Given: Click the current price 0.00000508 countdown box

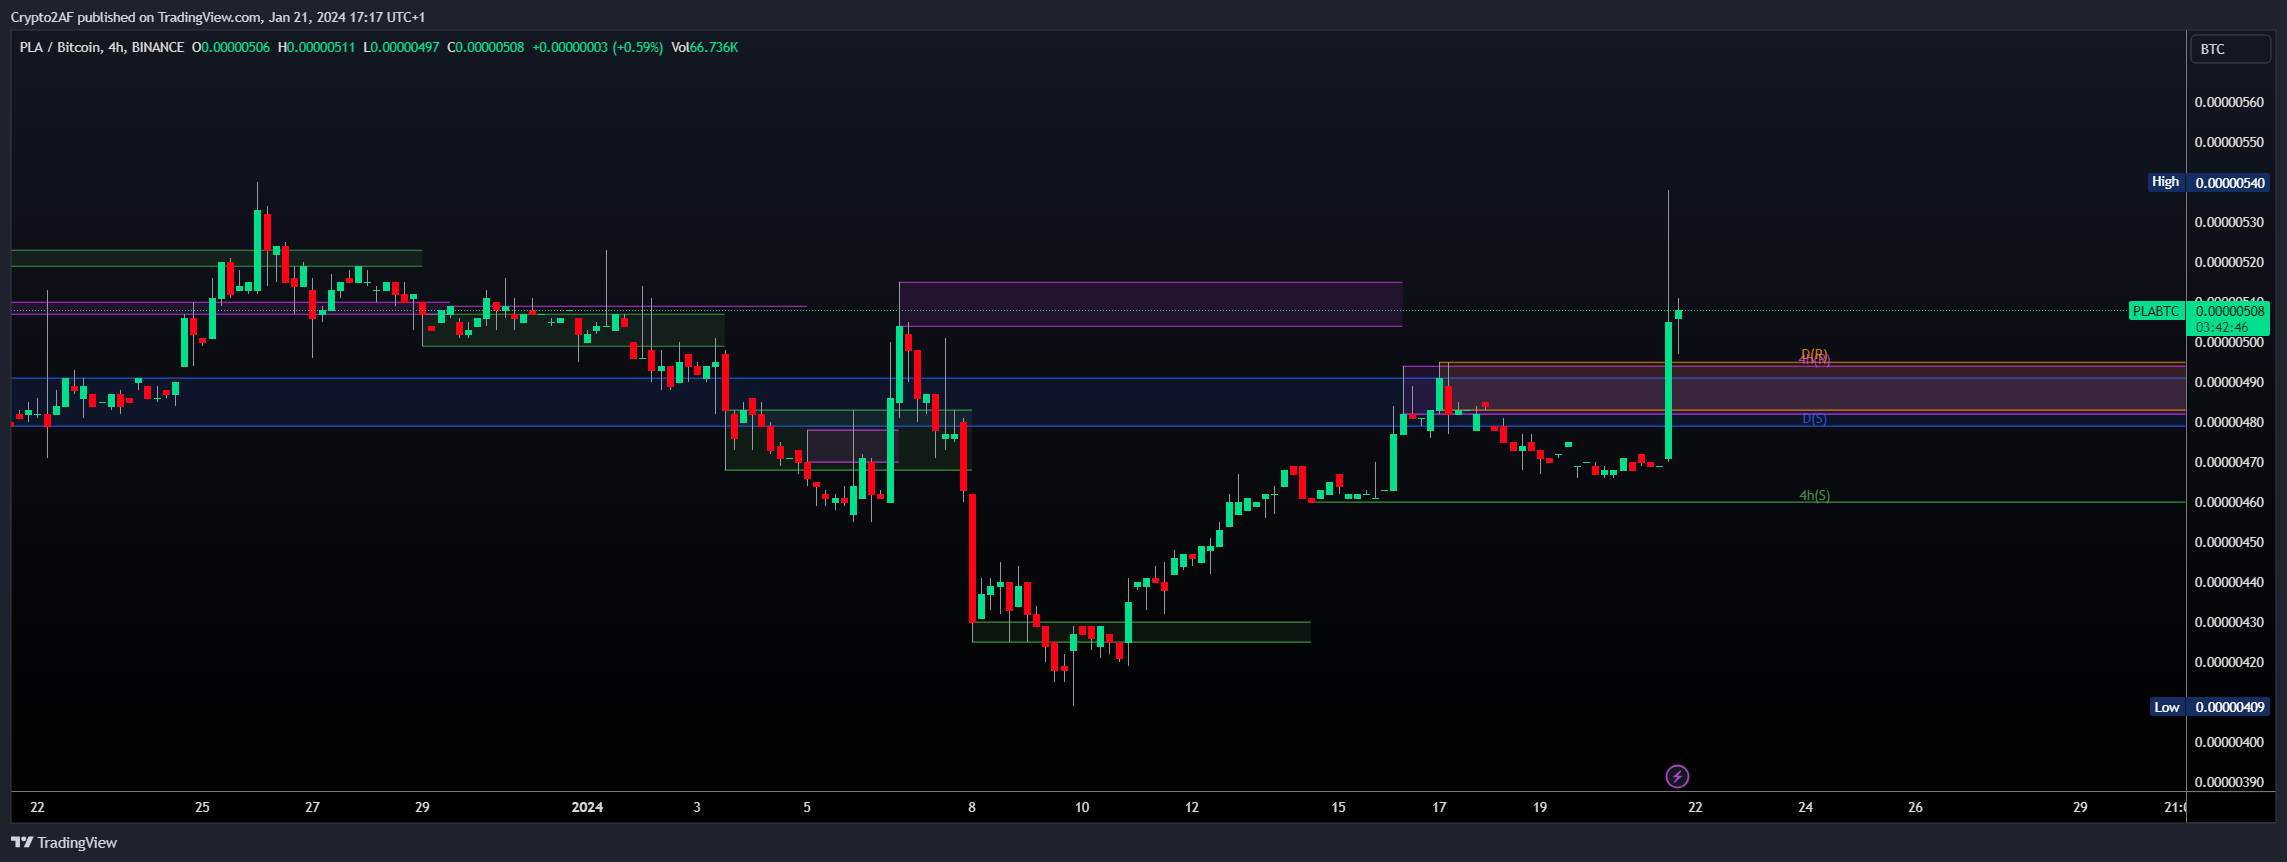Looking at the screenshot, I should (x=2228, y=319).
